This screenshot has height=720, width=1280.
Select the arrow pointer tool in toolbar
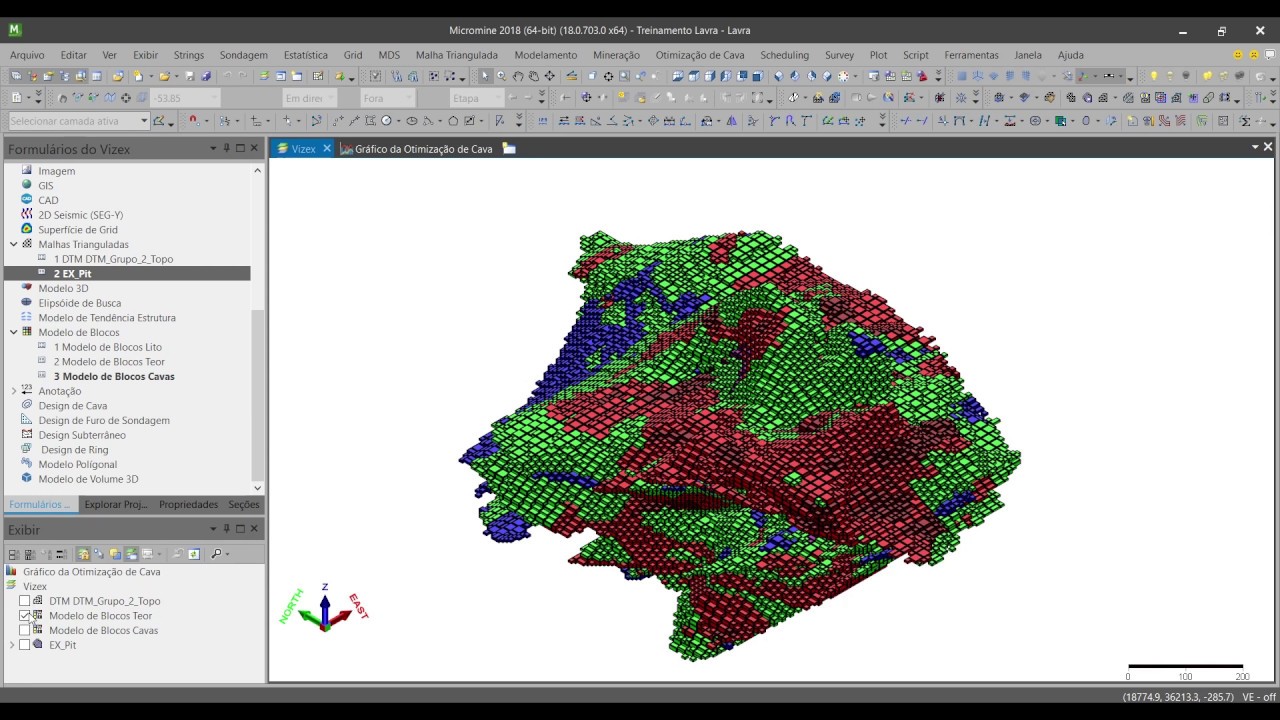[485, 76]
